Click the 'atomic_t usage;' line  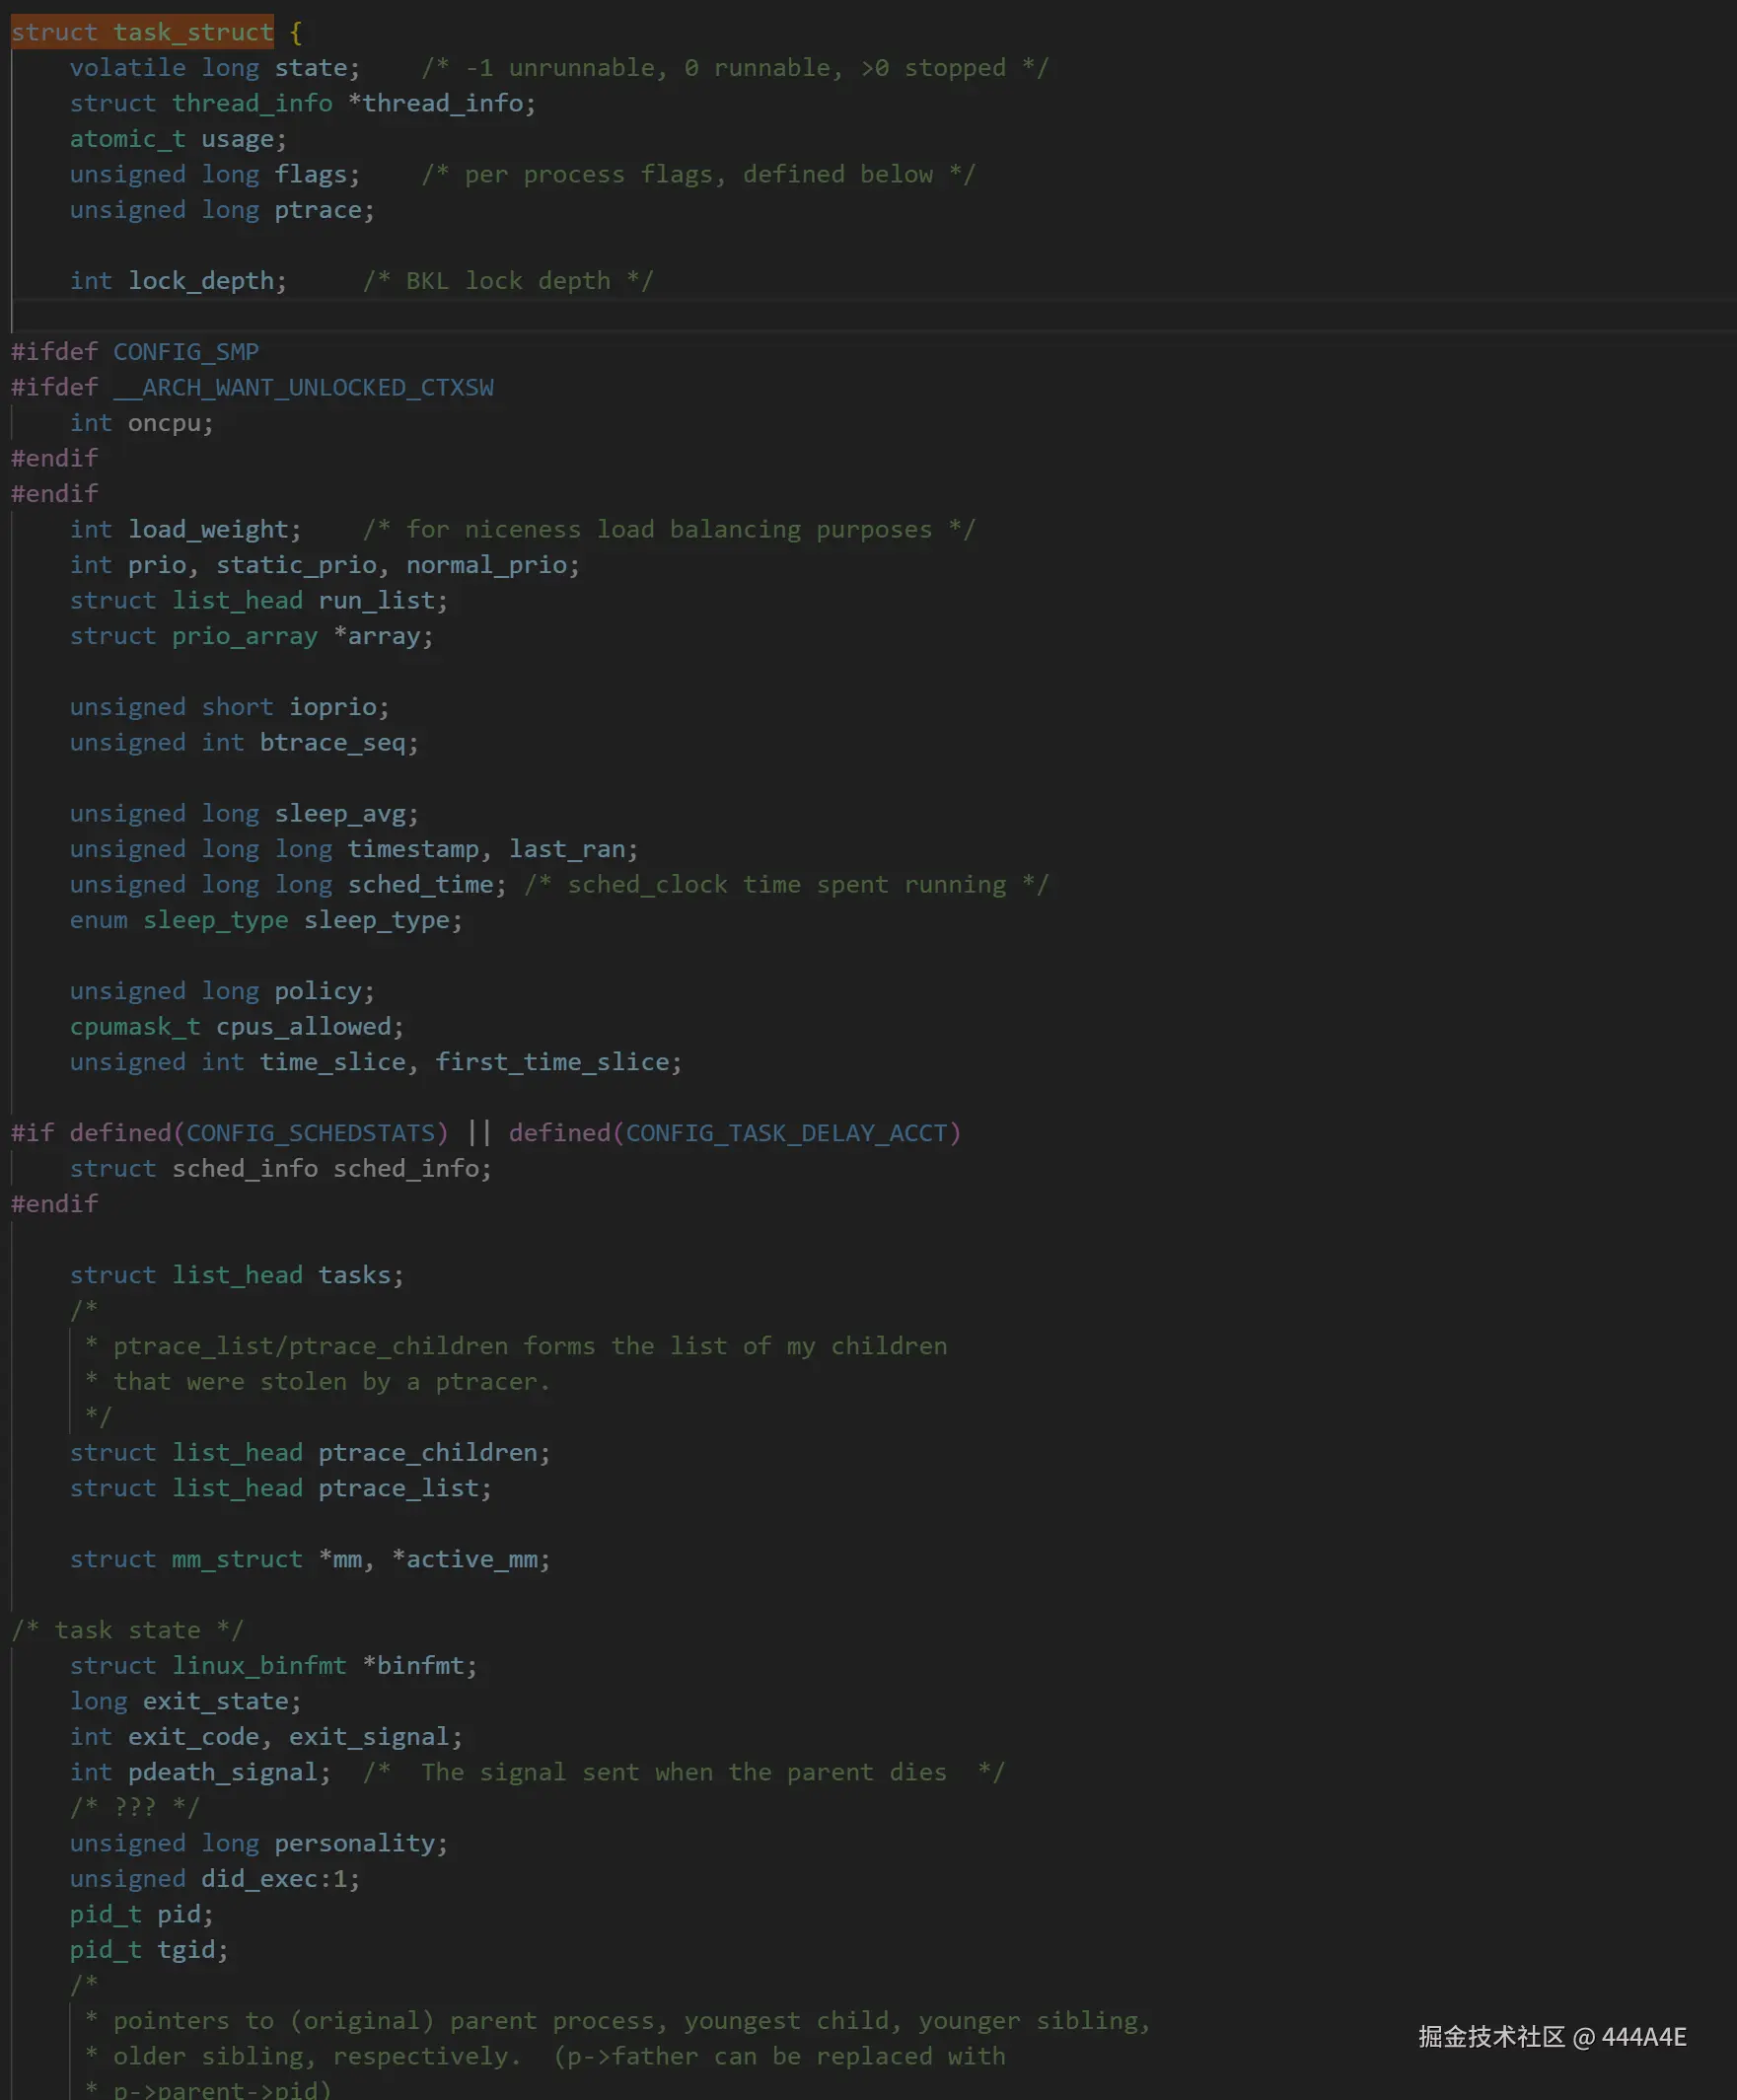178,139
